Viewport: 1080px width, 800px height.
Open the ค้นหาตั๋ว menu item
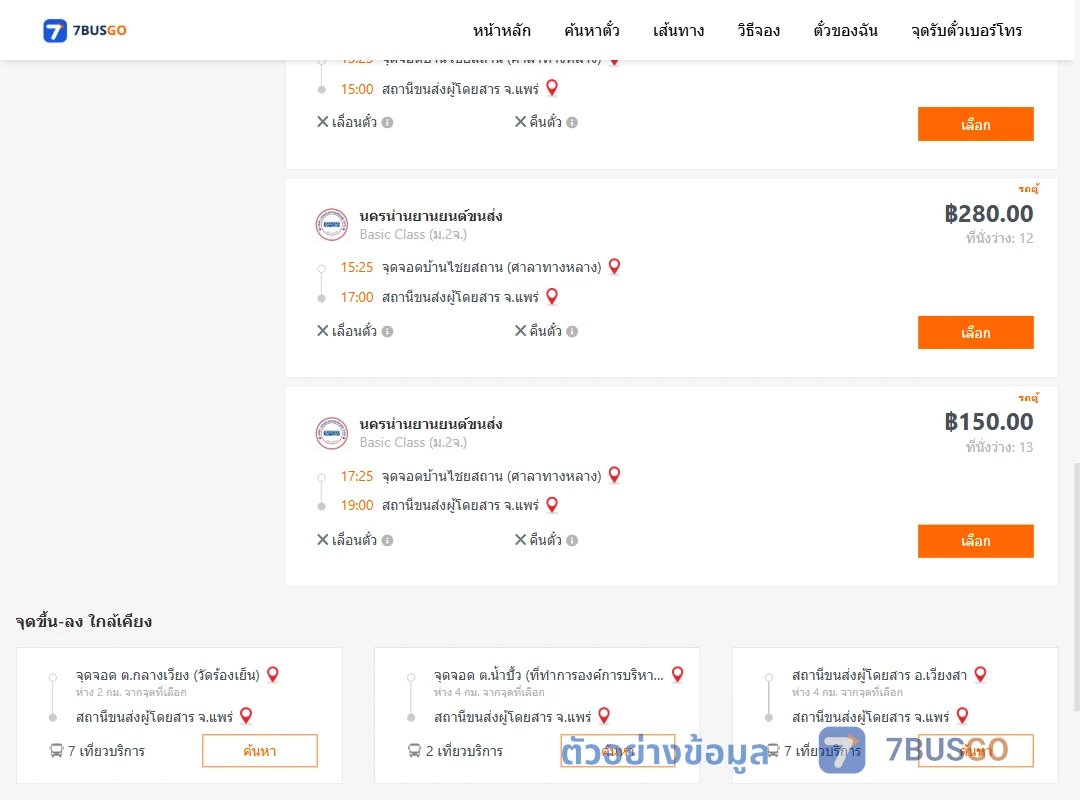coord(592,30)
